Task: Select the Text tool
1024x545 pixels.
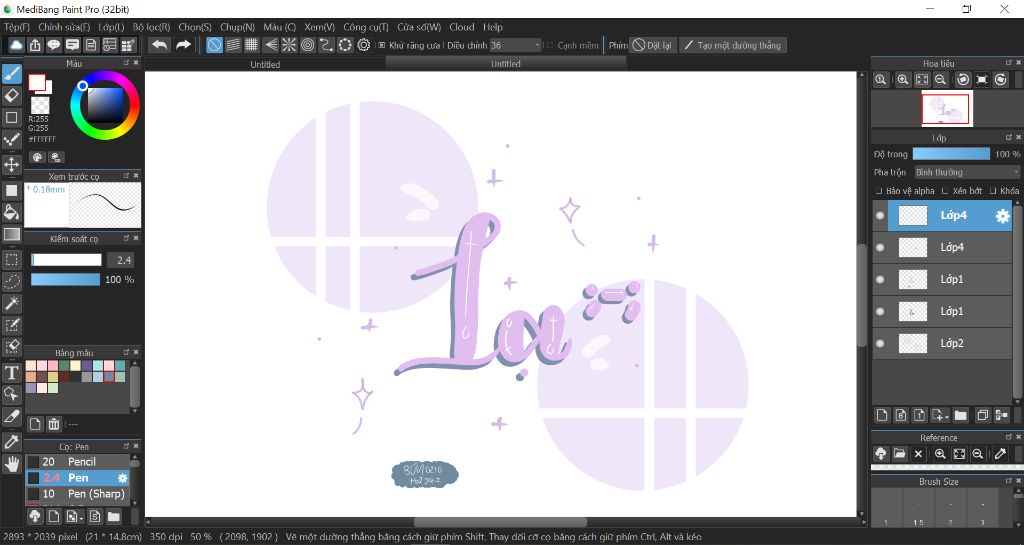Action: pyautogui.click(x=12, y=373)
